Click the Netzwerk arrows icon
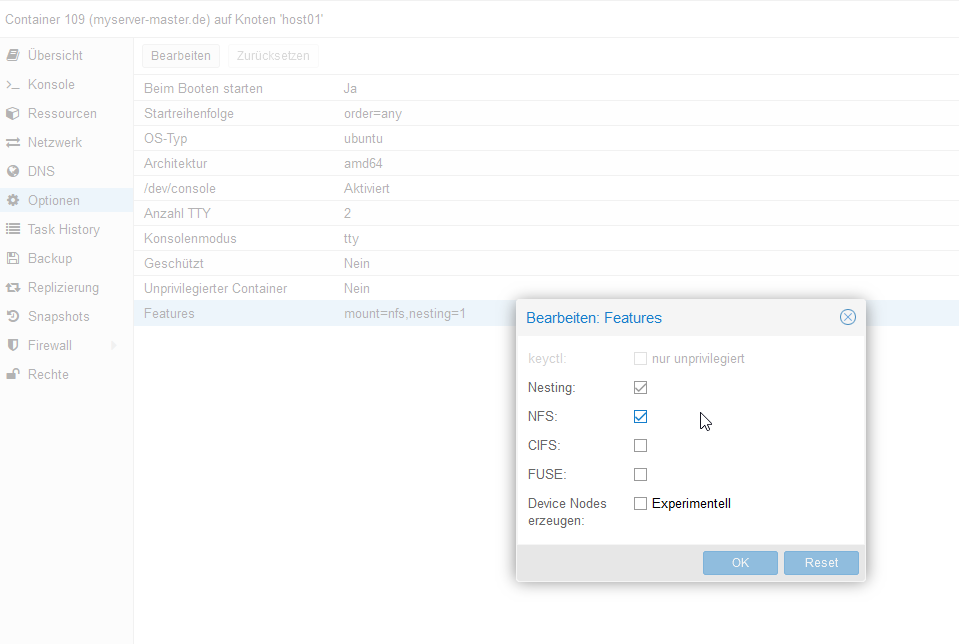 tap(13, 142)
